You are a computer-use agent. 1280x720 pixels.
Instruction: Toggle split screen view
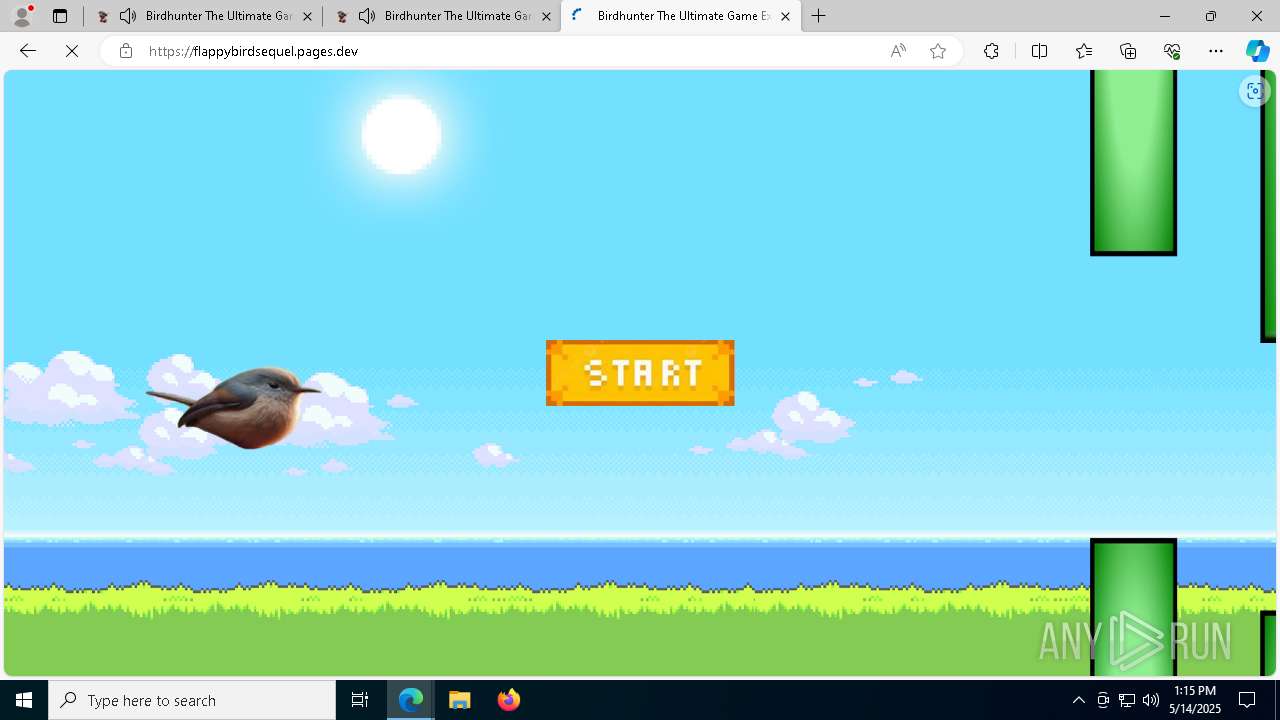[x=1039, y=51]
